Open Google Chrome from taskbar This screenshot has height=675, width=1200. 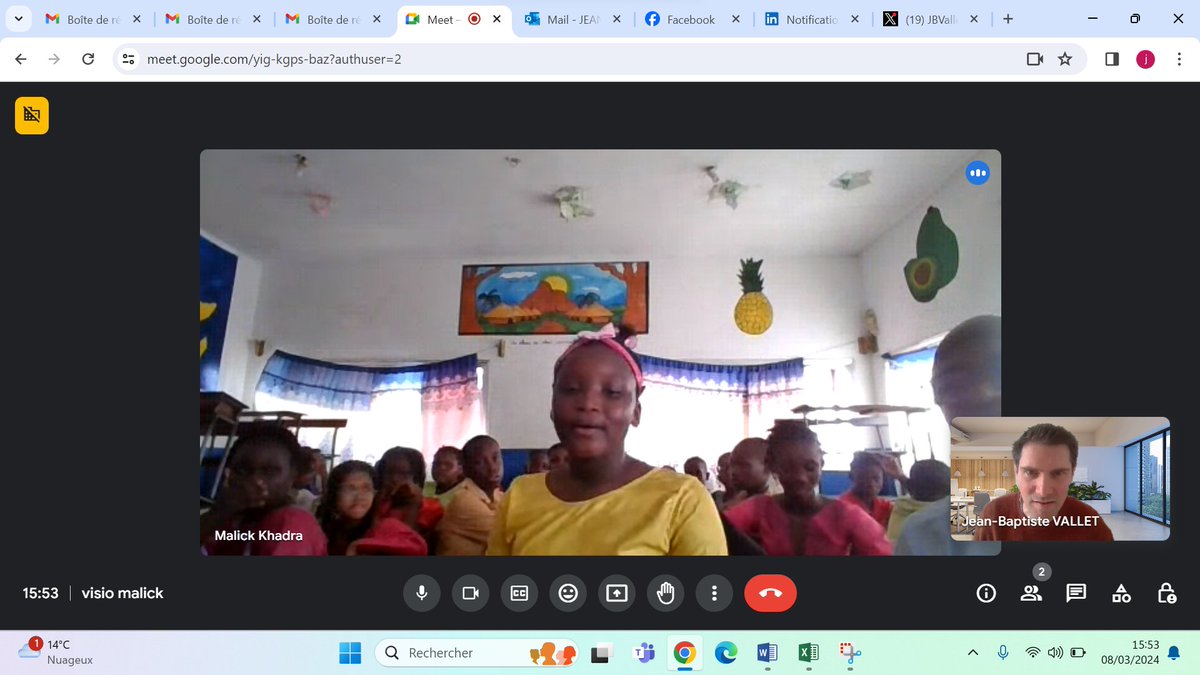[685, 653]
